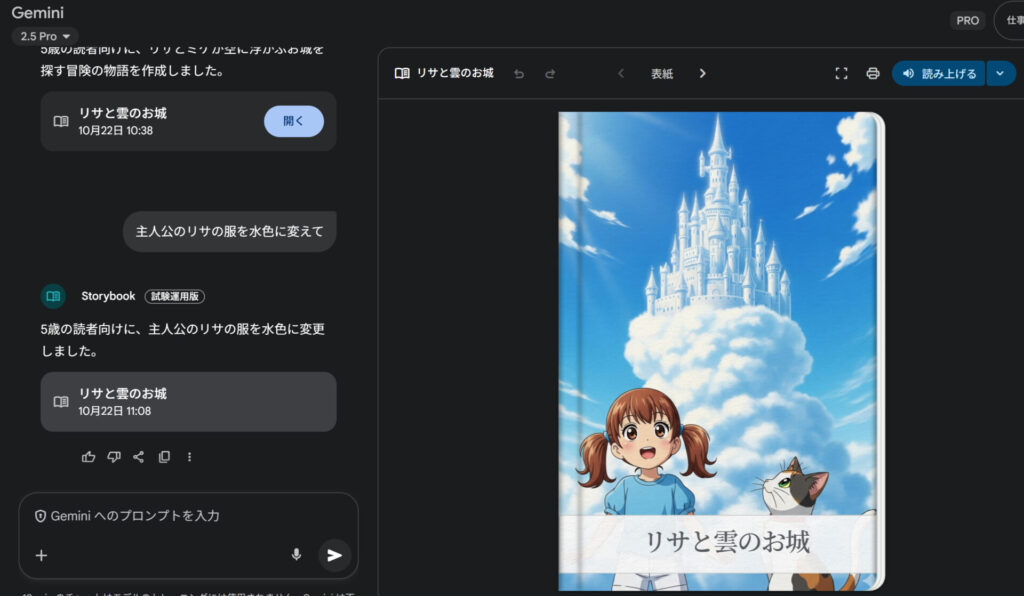1024x596 pixels.
Task: Click the plus icon to add attachments
Action: pyautogui.click(x=41, y=556)
